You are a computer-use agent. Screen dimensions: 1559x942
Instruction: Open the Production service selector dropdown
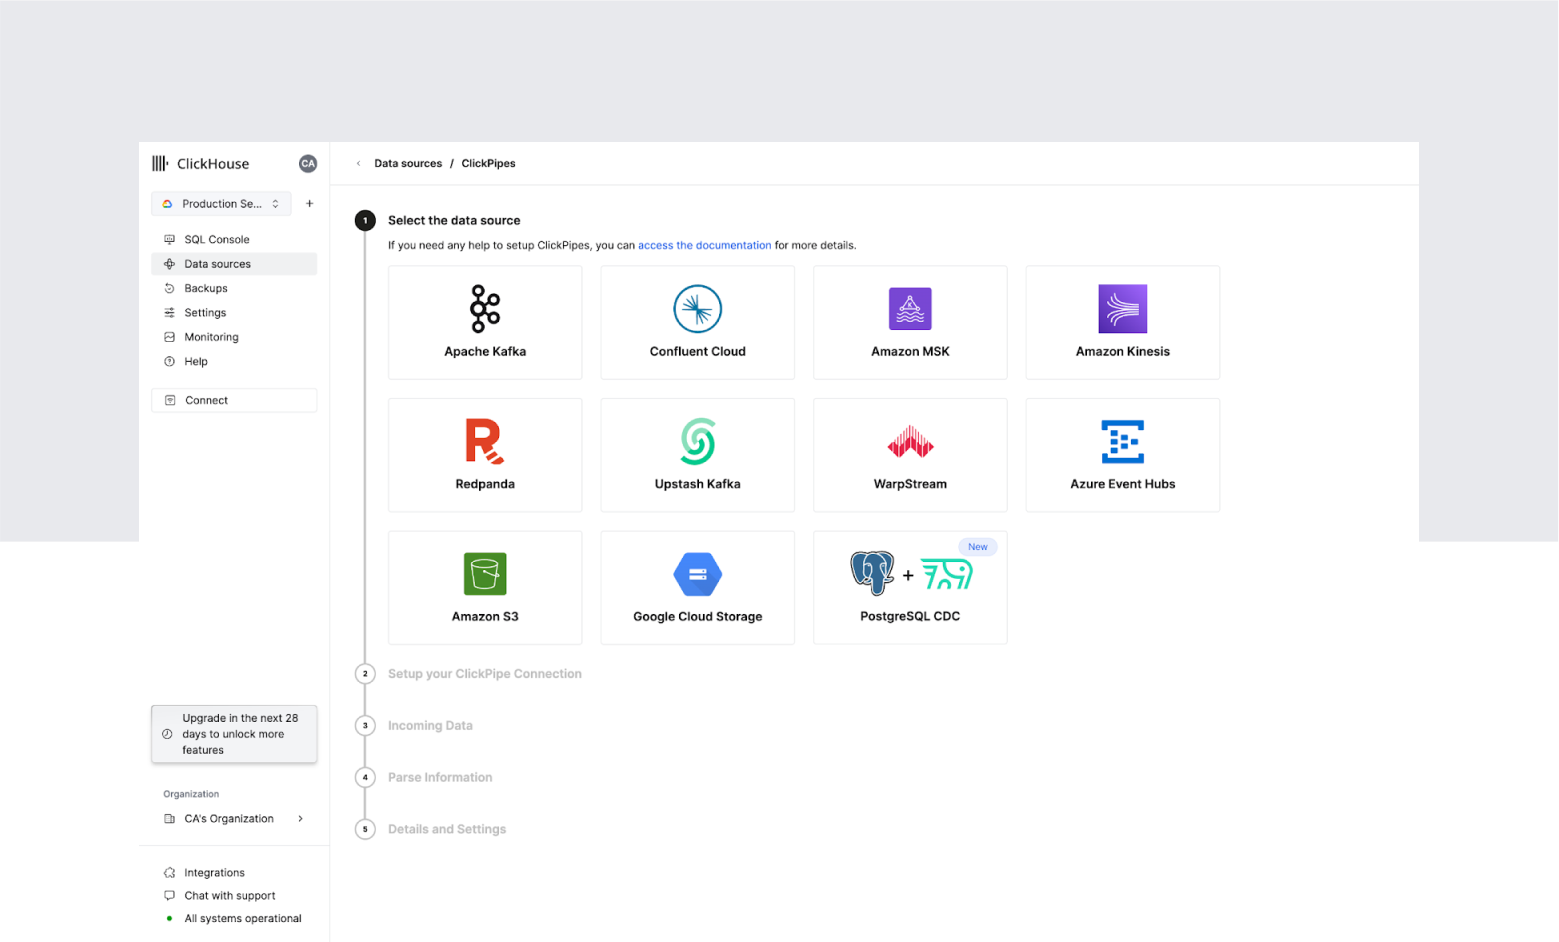[x=221, y=204]
